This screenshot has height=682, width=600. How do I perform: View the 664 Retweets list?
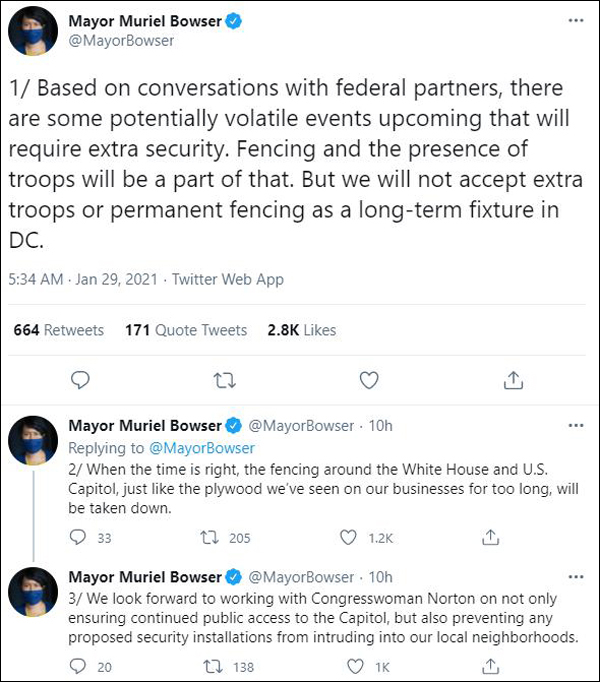(59, 330)
